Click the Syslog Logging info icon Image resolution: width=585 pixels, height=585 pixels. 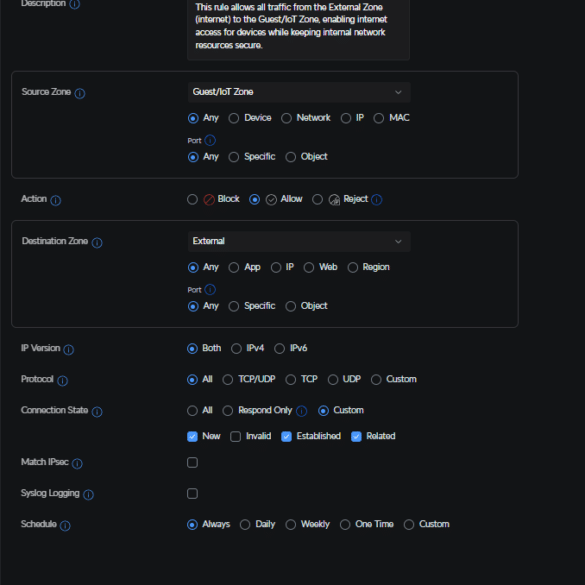point(88,494)
